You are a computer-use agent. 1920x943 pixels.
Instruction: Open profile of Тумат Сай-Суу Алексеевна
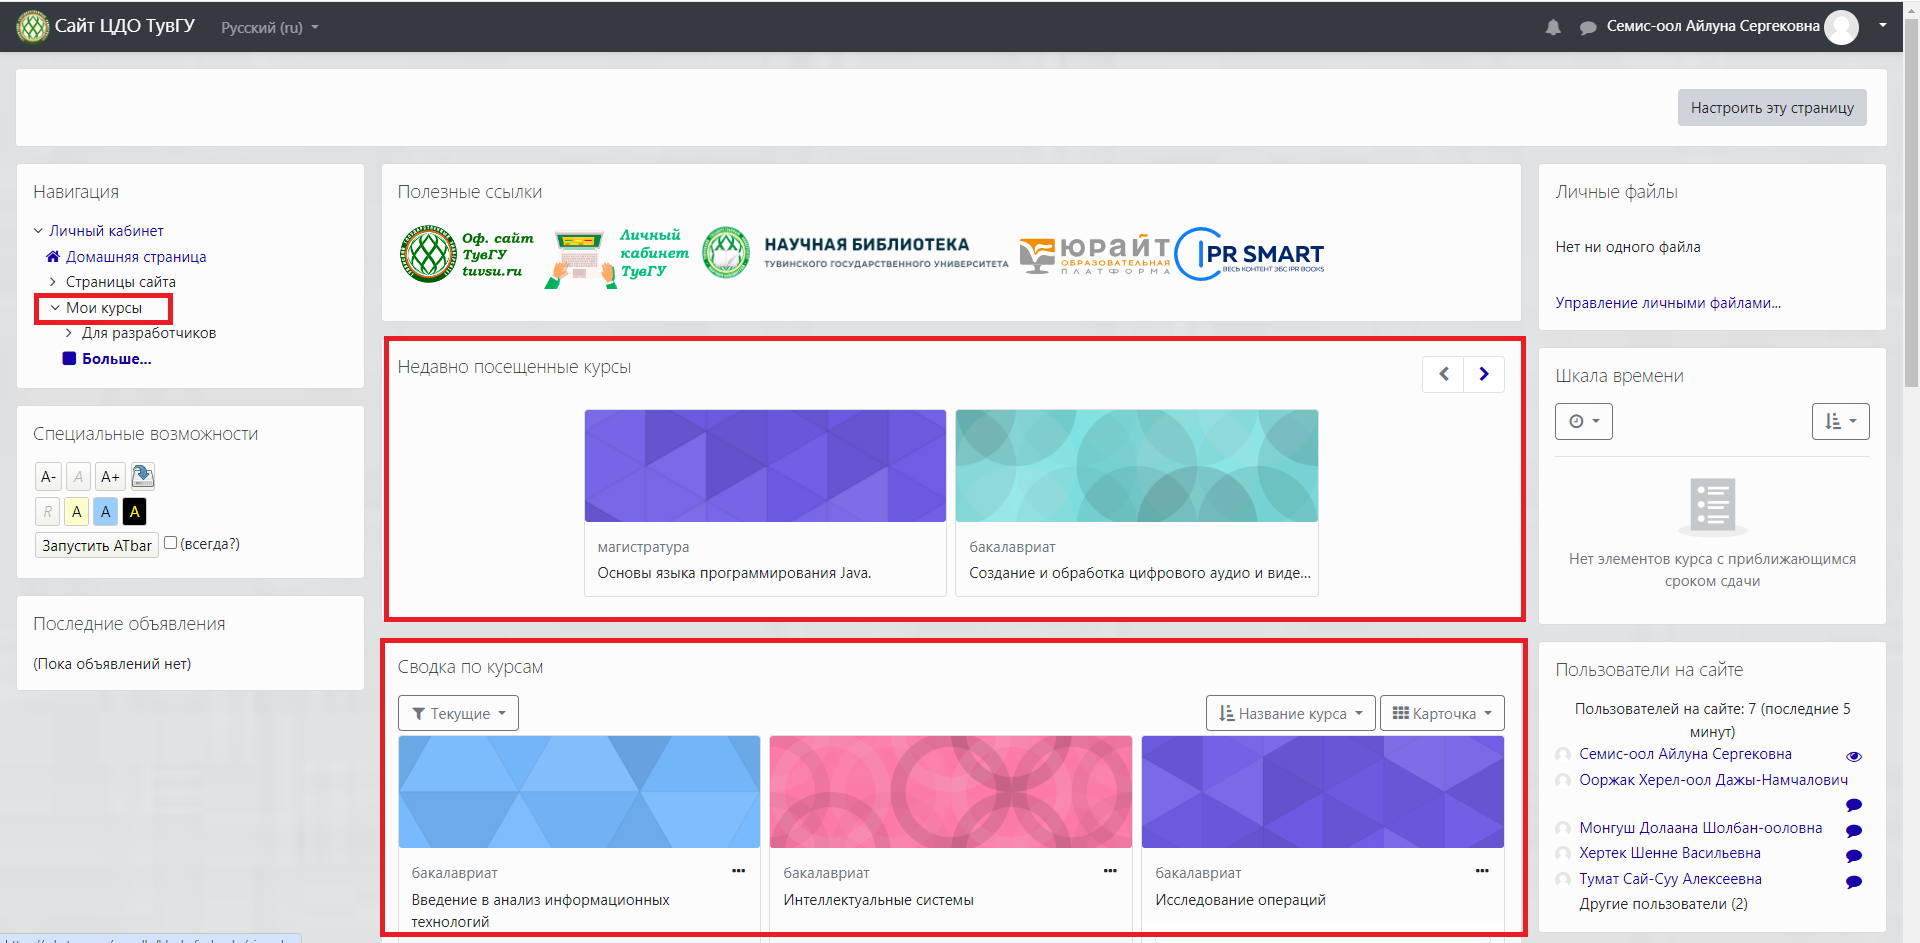pos(1670,879)
